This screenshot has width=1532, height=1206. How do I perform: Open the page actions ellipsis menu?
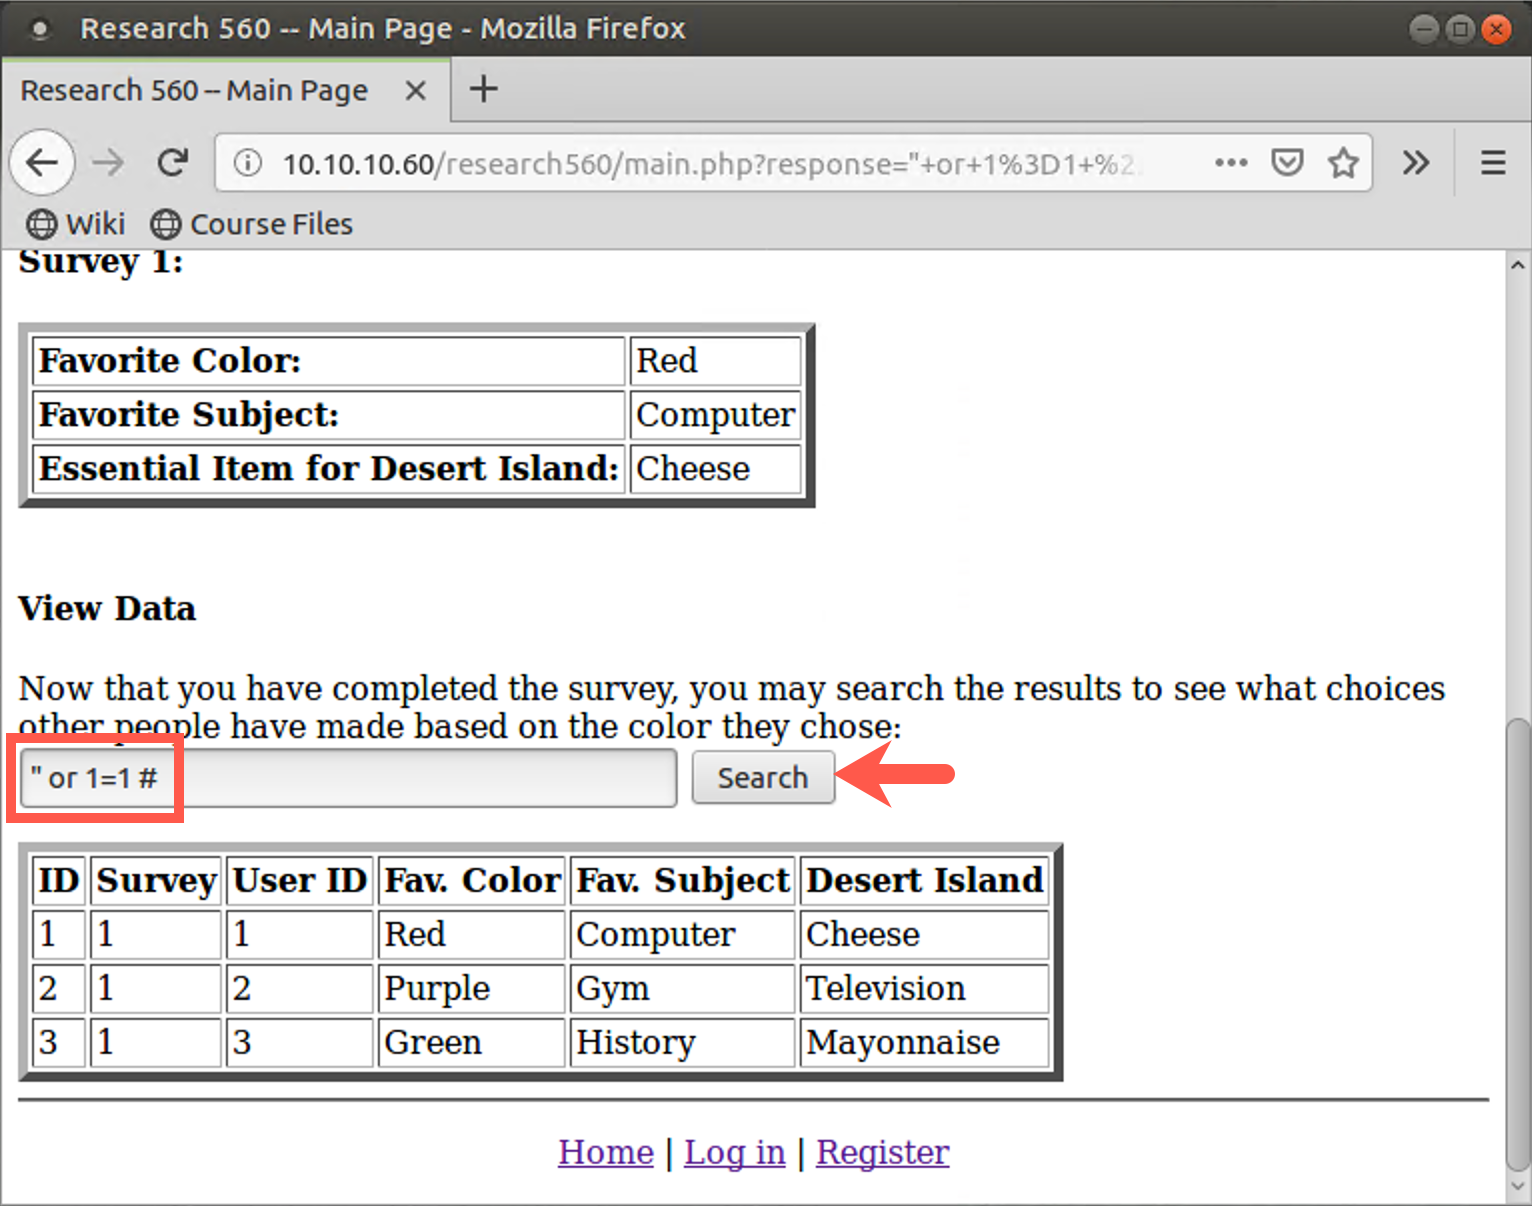coord(1231,163)
